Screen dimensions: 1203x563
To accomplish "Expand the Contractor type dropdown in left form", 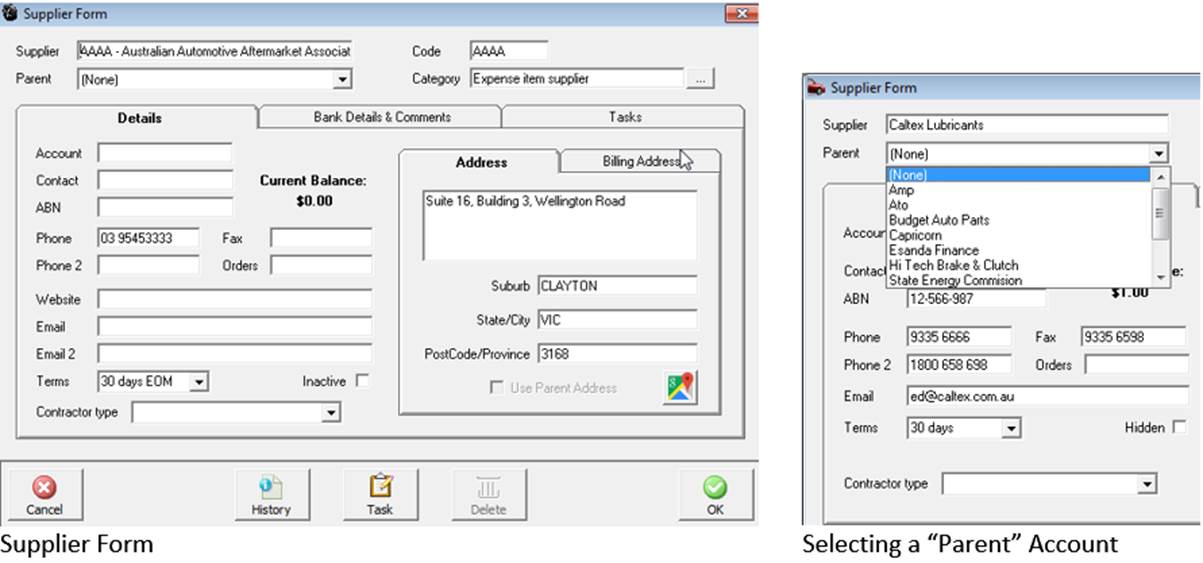I will coord(330,412).
